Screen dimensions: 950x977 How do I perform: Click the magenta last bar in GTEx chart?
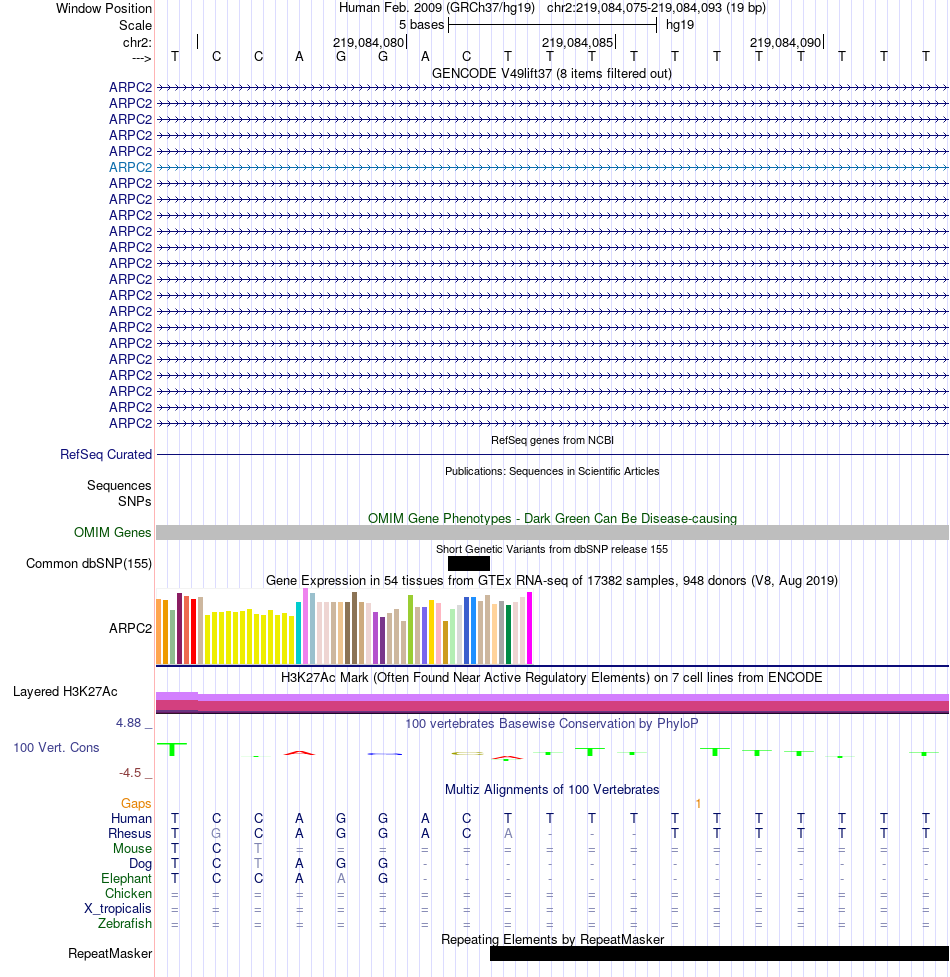pos(530,628)
